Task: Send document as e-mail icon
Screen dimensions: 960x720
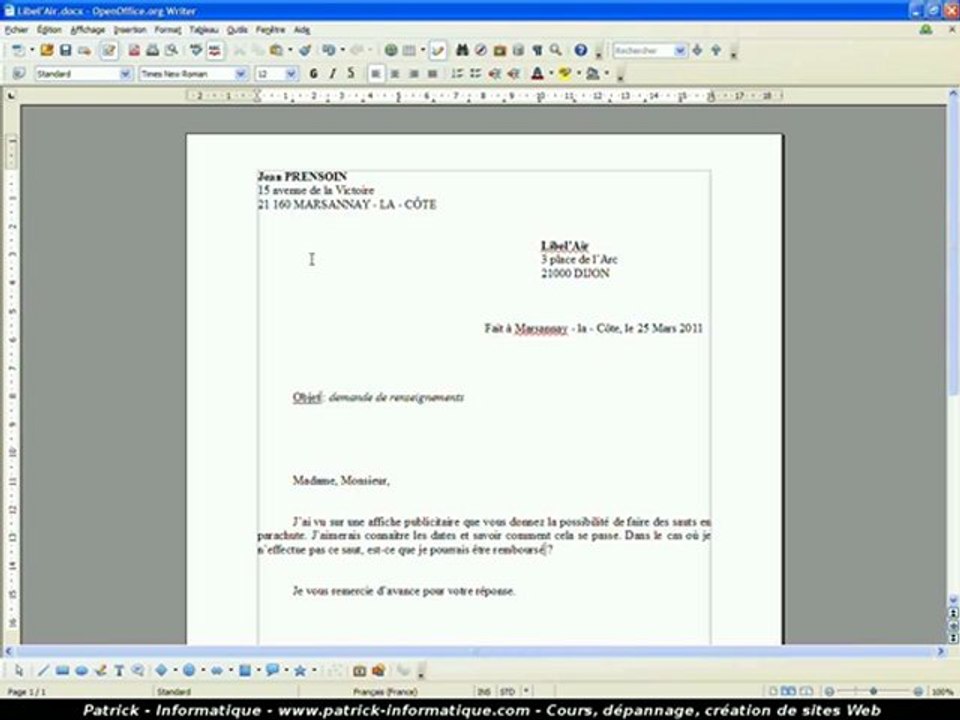Action: click(x=84, y=50)
